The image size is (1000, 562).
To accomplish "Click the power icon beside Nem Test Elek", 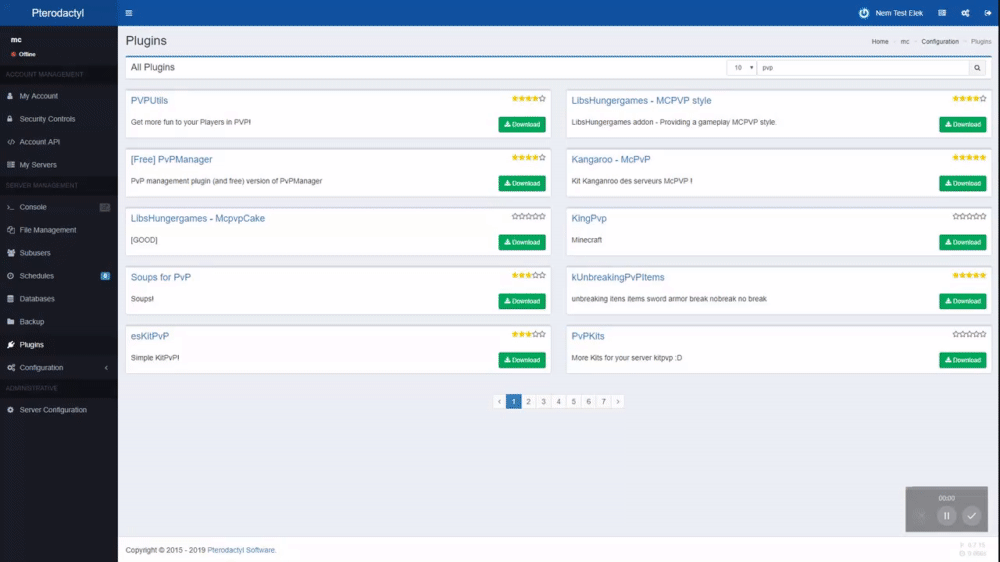I will [x=864, y=13].
